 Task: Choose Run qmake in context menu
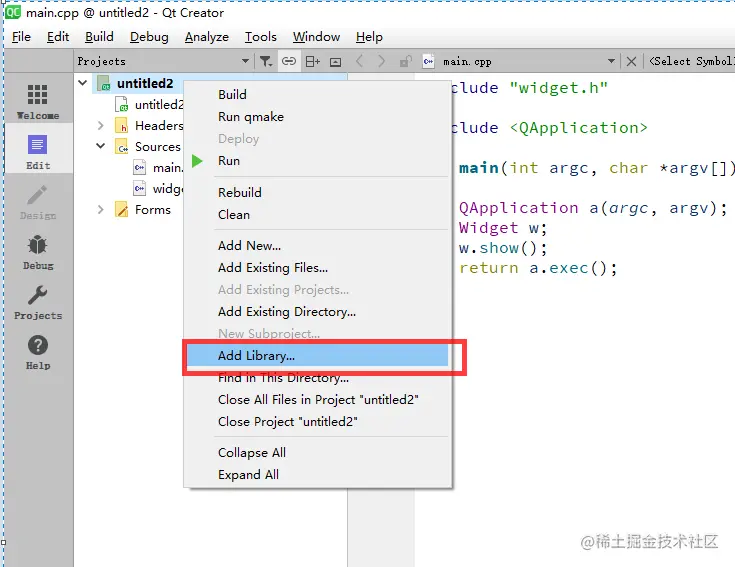(x=317, y=117)
